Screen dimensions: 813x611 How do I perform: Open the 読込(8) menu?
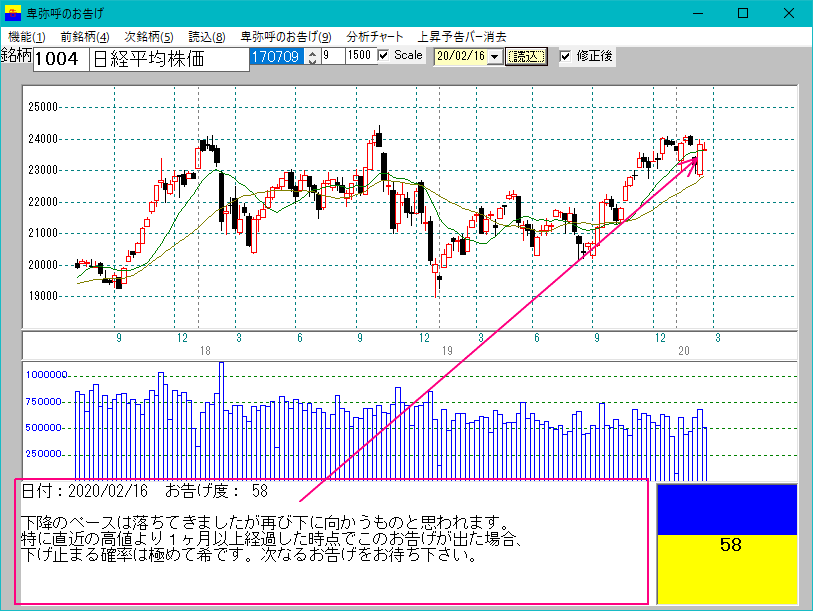click(x=206, y=37)
